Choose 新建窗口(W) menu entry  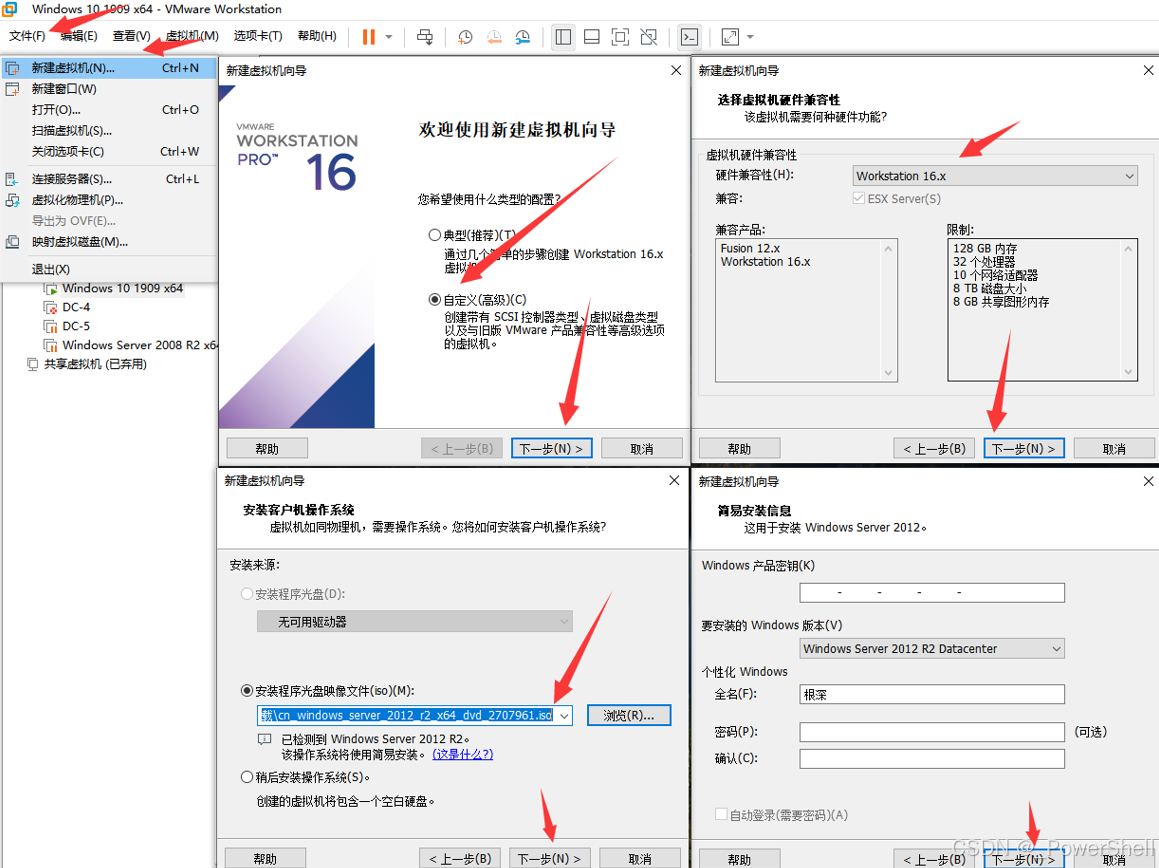click(x=109, y=89)
